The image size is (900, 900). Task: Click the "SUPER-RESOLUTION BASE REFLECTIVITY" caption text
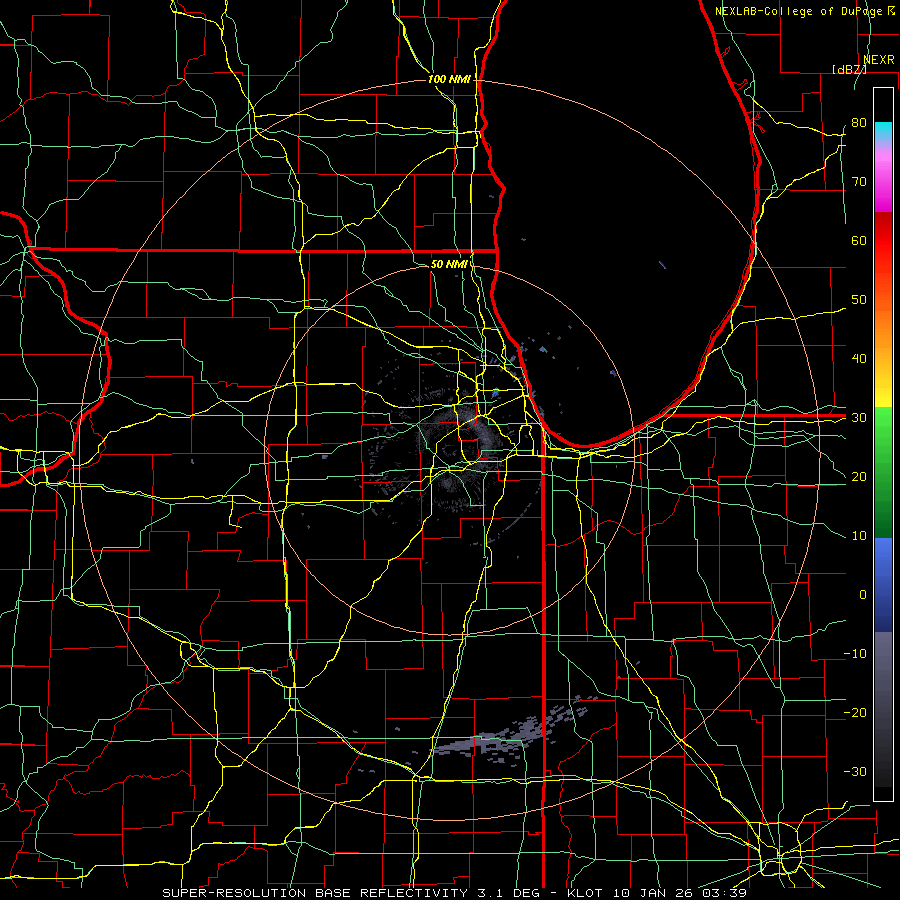pyautogui.click(x=315, y=893)
